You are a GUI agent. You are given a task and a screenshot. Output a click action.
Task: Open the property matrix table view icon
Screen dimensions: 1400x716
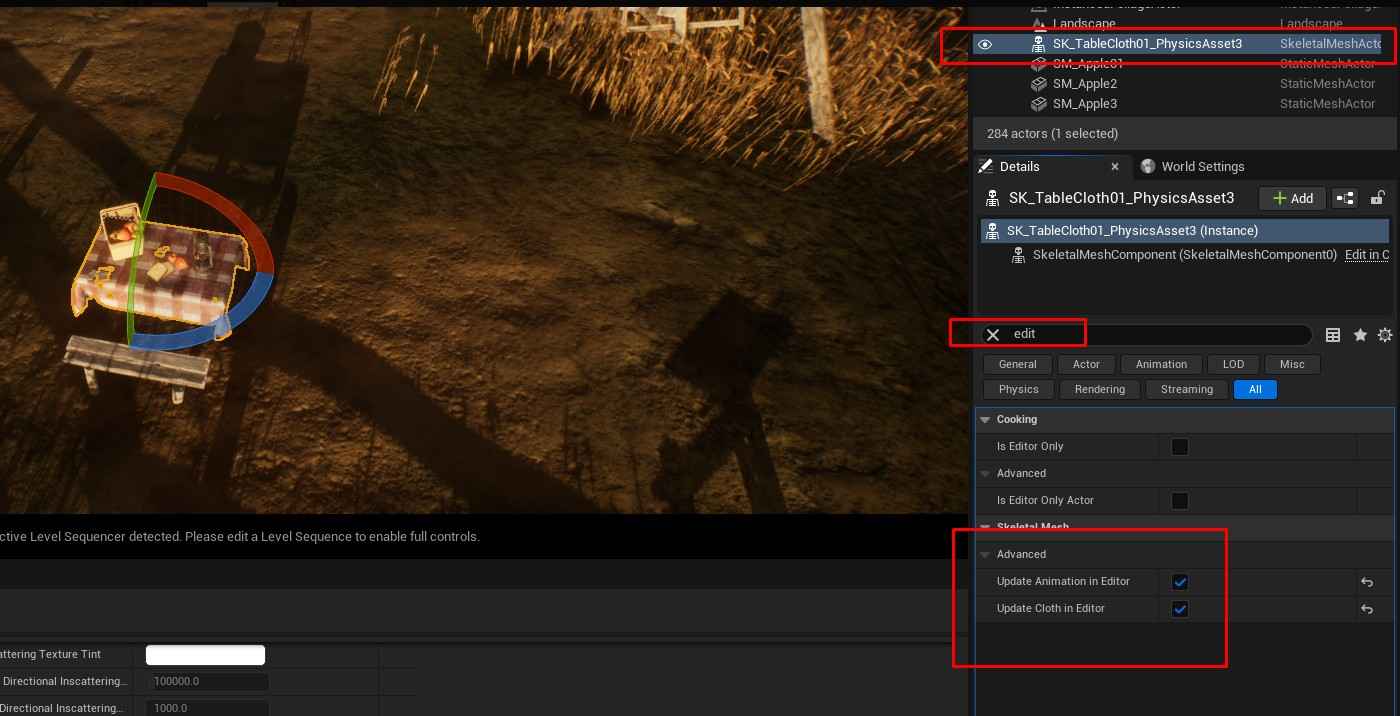point(1333,335)
